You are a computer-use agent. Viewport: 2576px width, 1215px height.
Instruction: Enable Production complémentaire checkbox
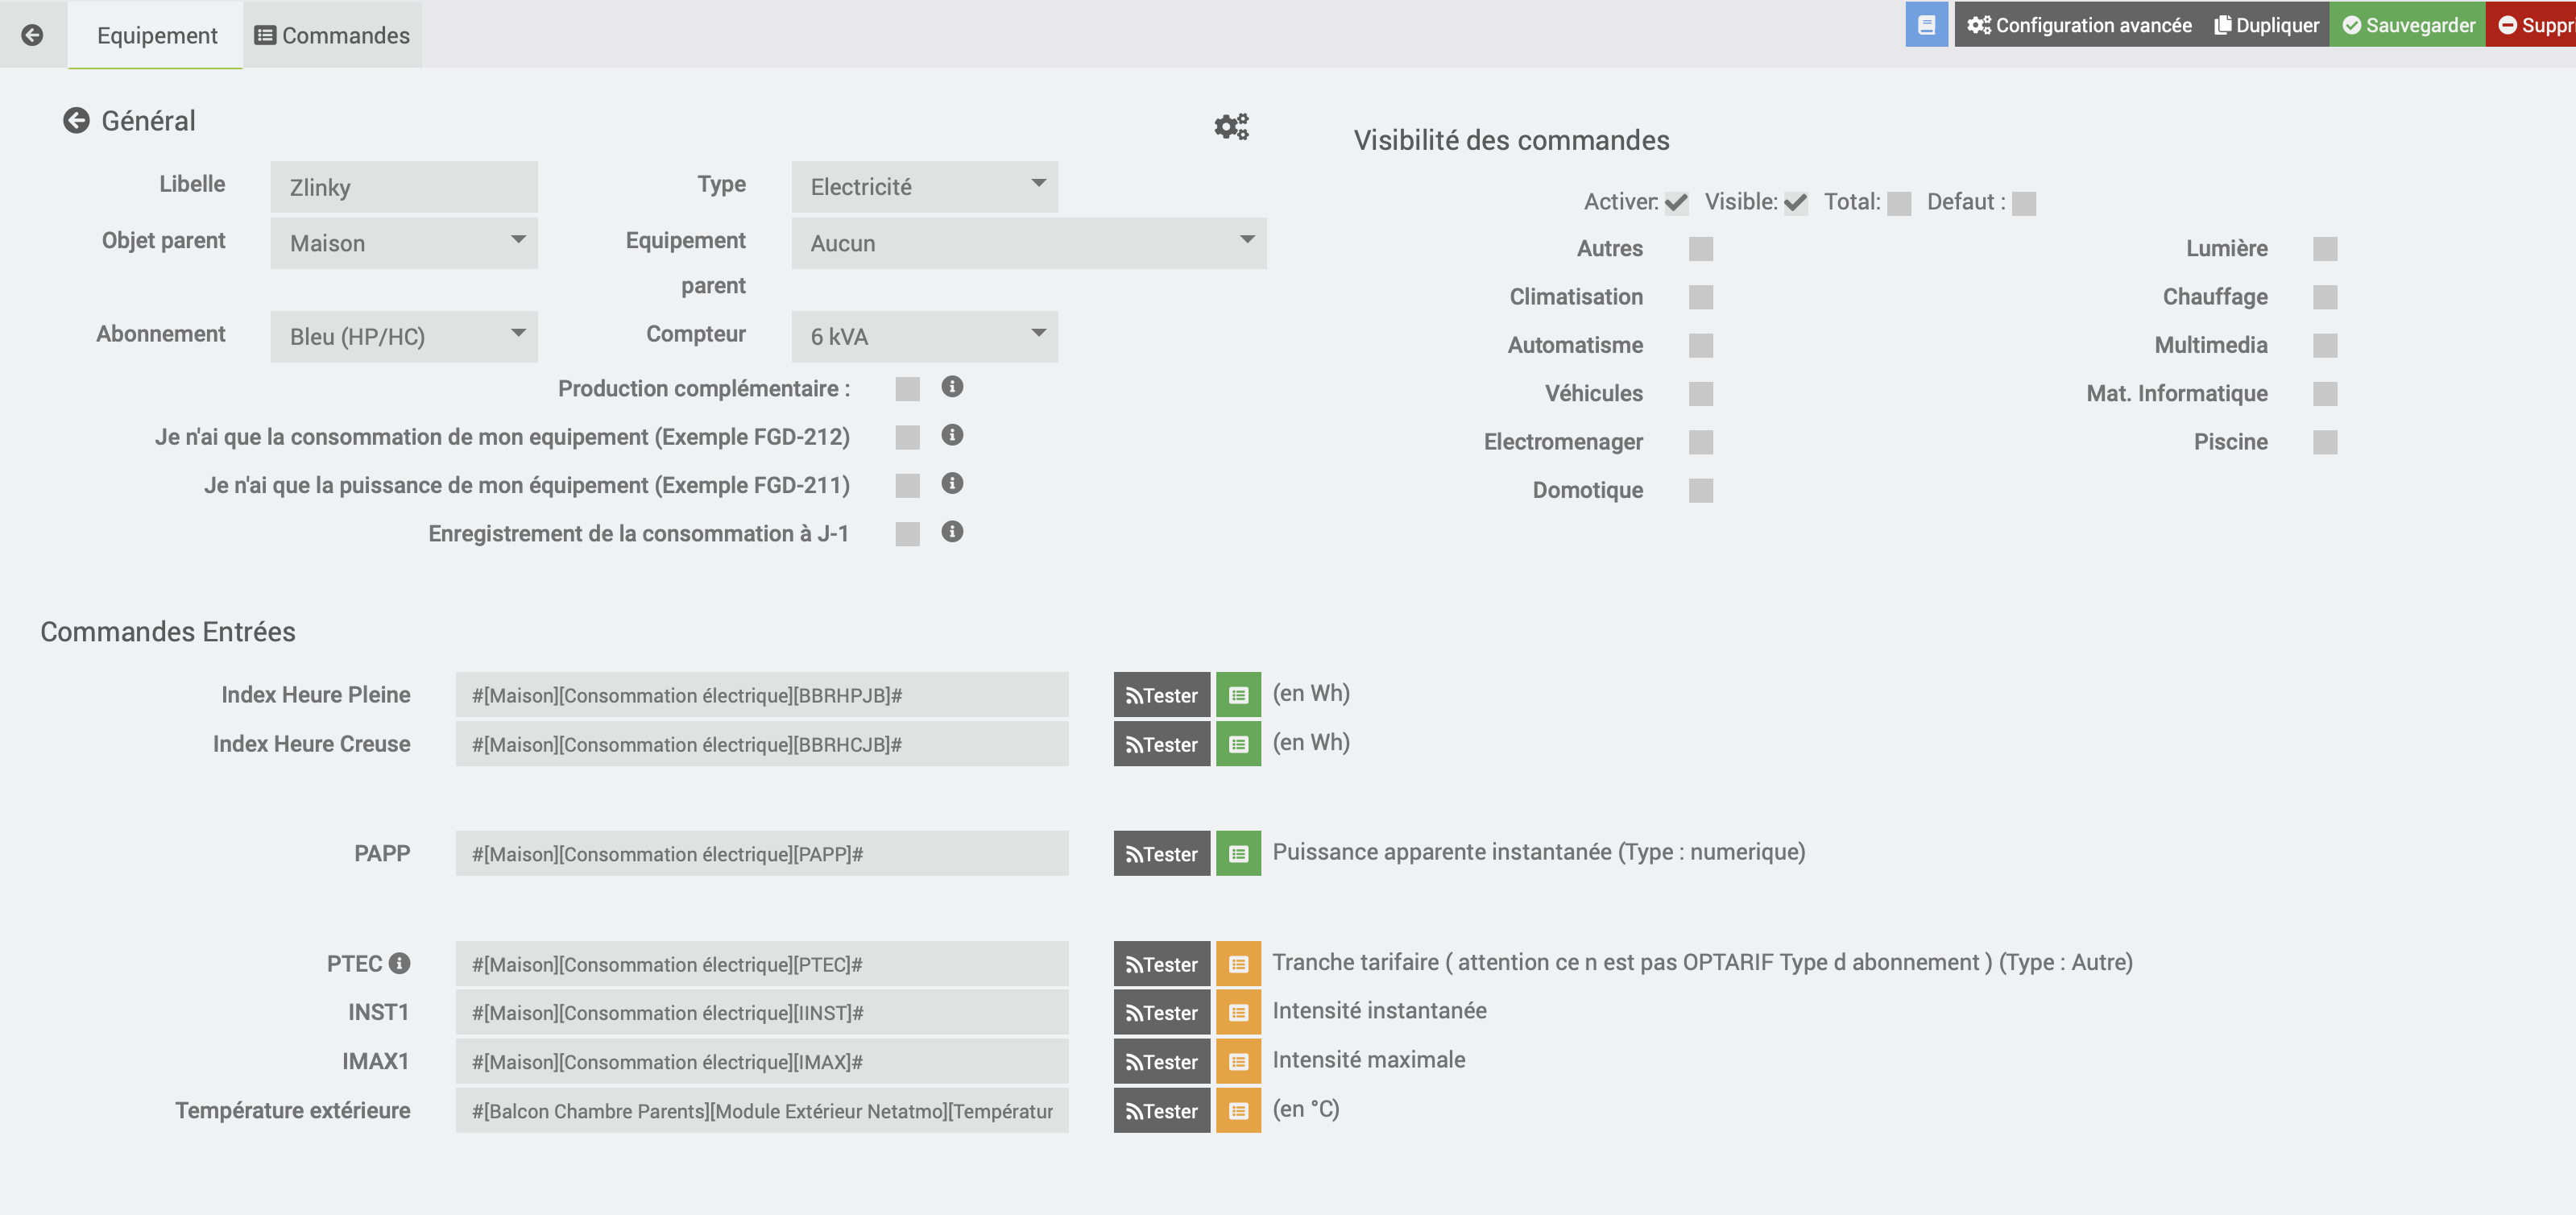tap(907, 389)
